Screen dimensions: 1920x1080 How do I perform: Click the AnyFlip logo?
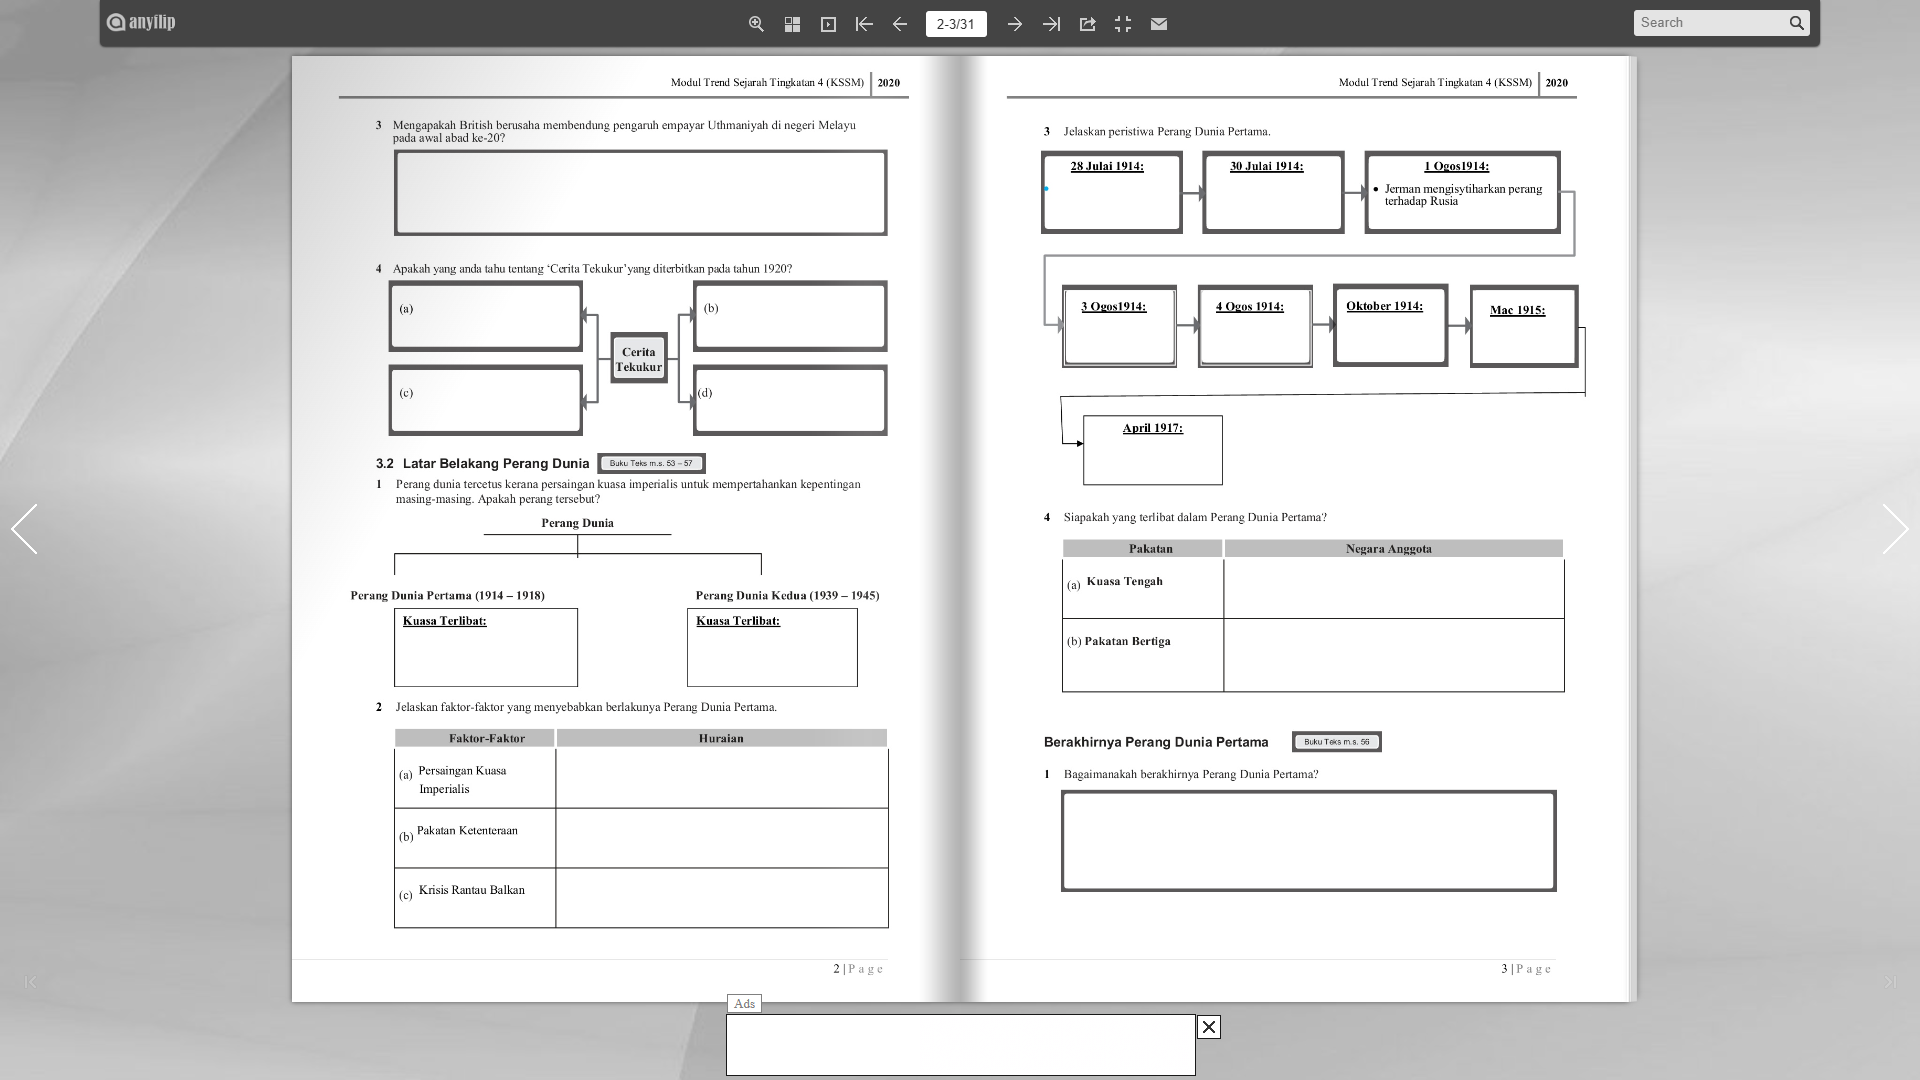pyautogui.click(x=141, y=22)
